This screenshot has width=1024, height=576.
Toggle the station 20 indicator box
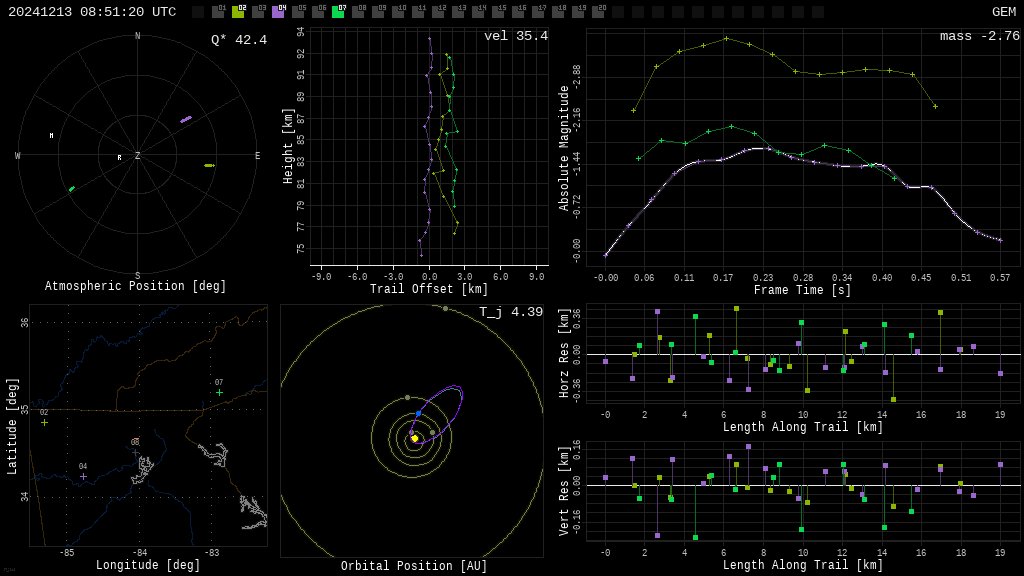[598, 12]
